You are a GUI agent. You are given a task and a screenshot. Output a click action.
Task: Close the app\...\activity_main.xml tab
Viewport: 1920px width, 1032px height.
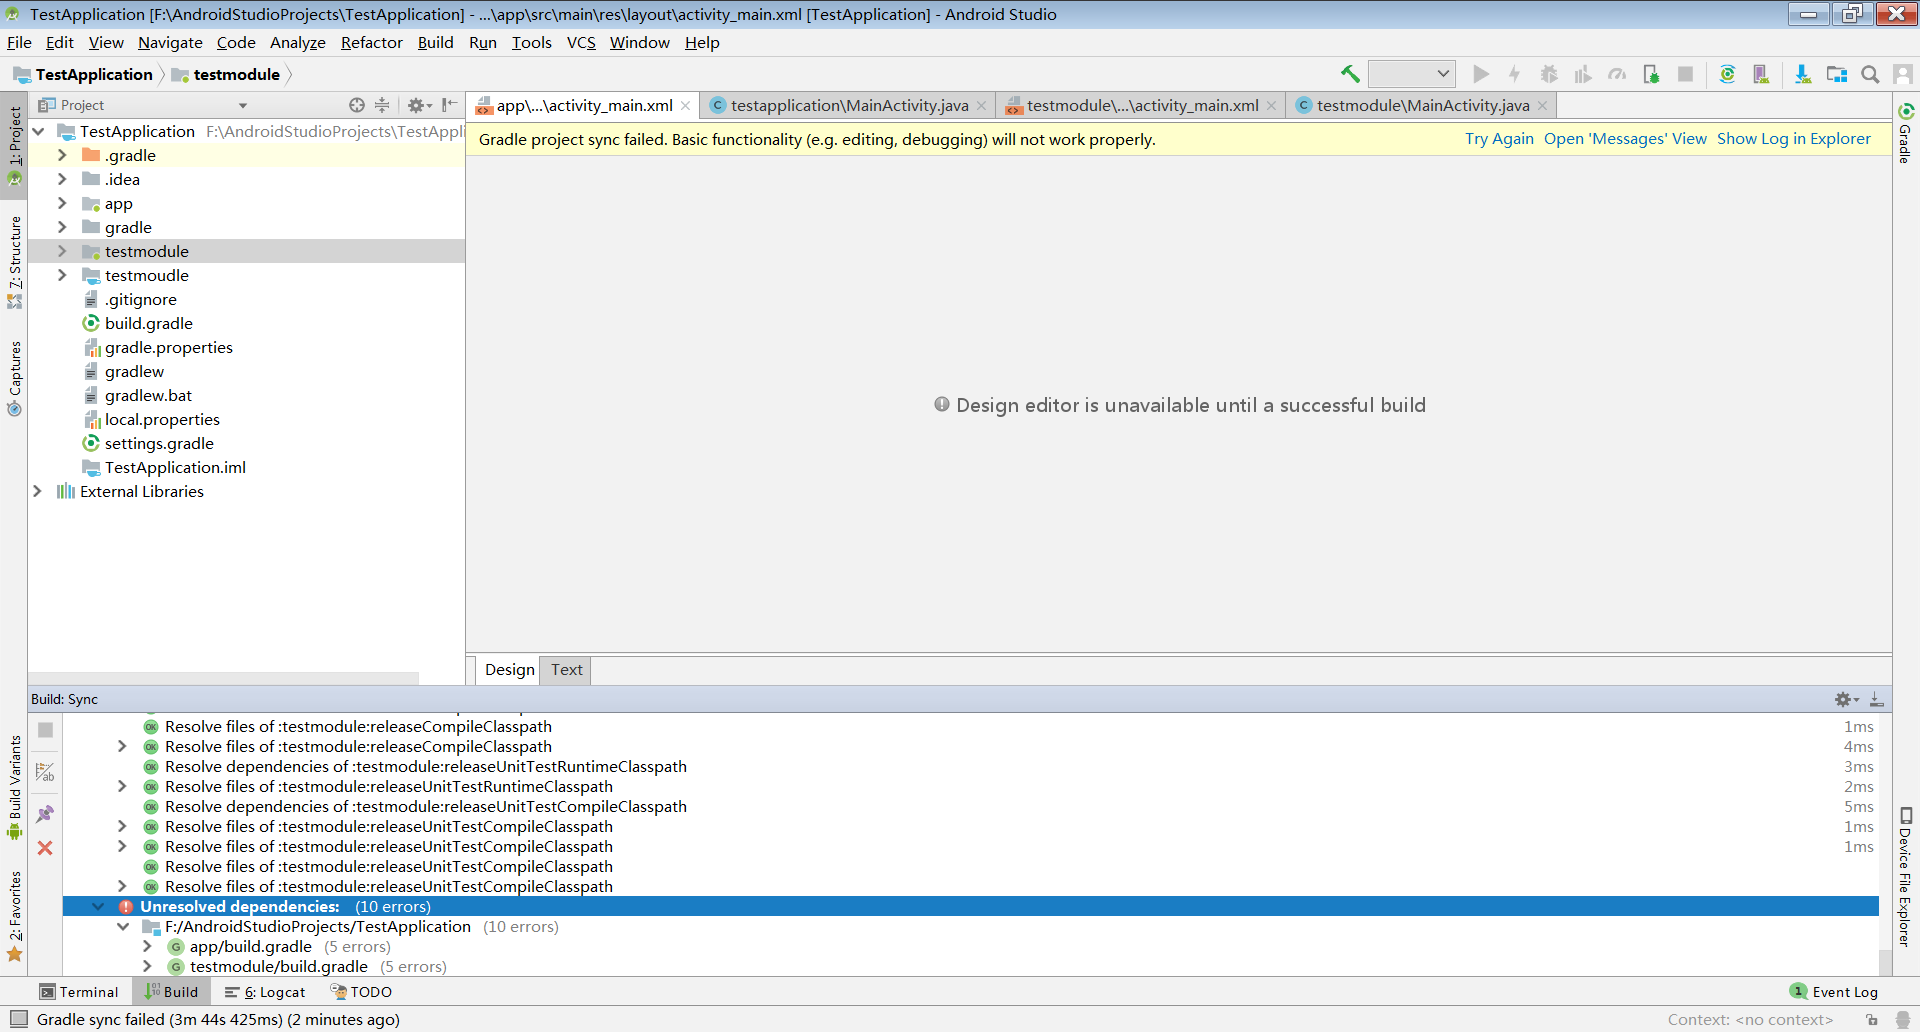(685, 106)
